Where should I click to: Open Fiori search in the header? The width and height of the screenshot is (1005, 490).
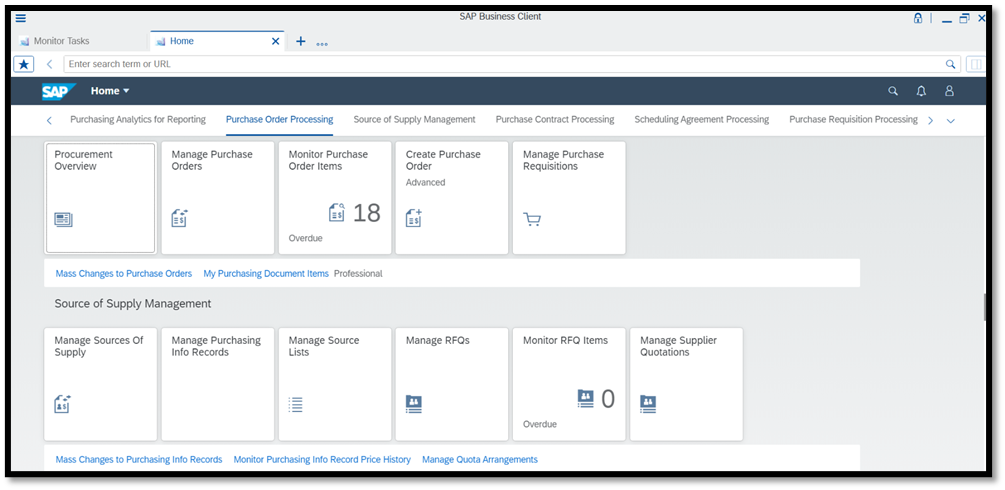893,91
